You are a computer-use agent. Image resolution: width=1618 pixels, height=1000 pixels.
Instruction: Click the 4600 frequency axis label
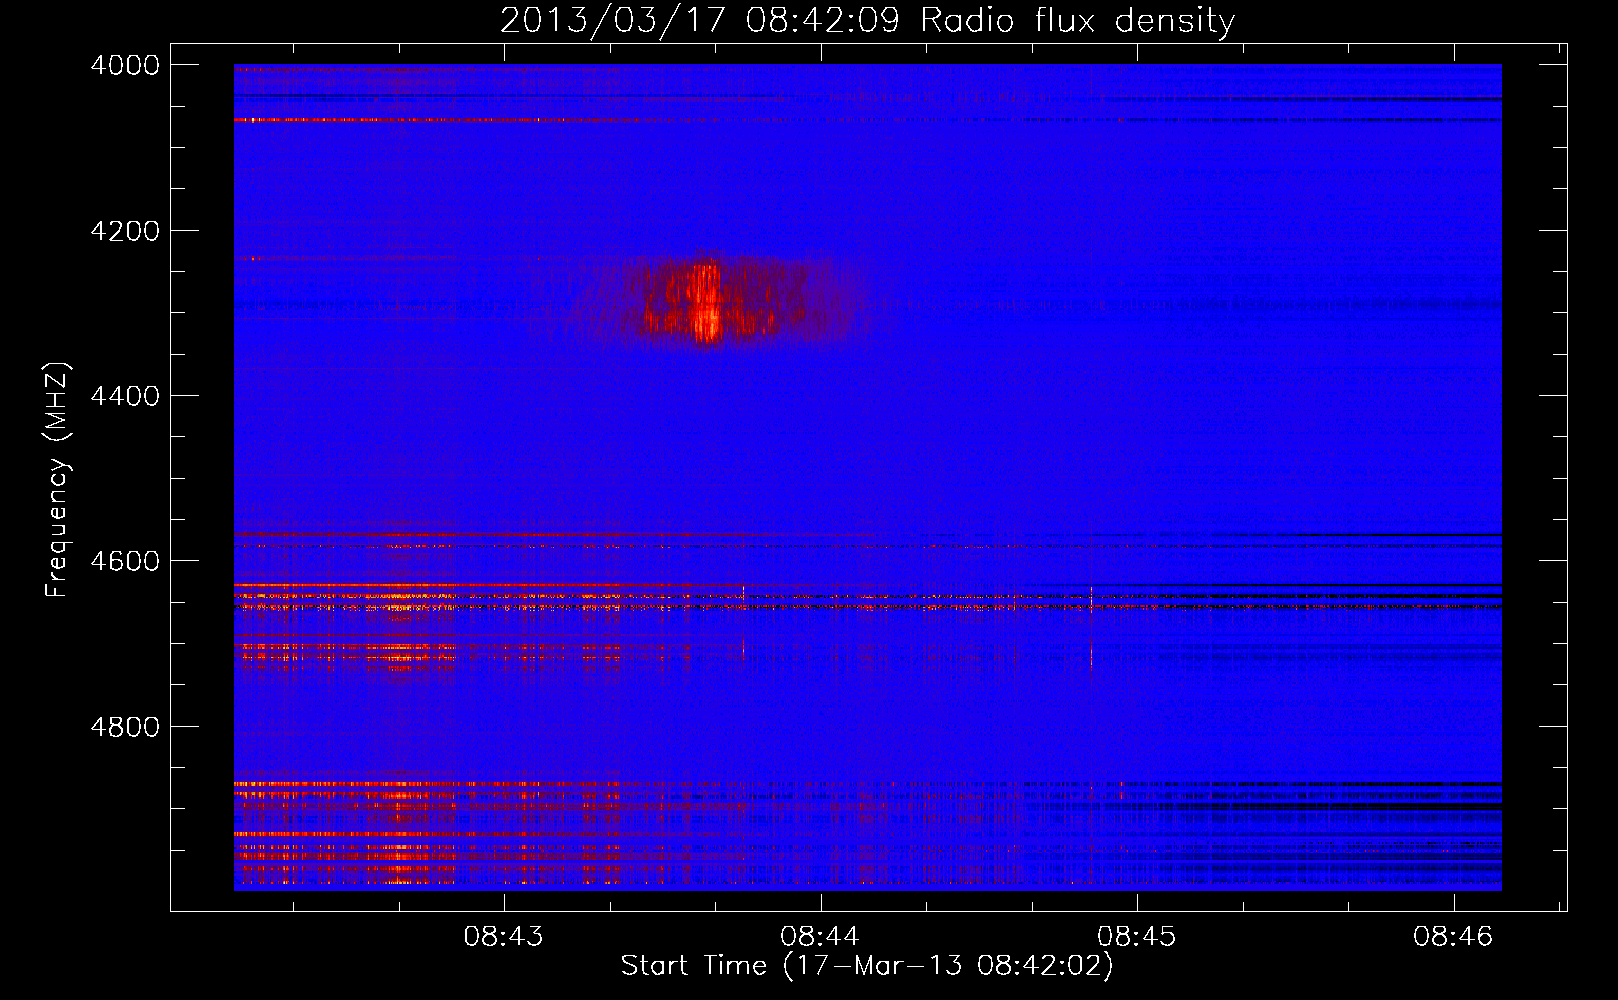125,561
